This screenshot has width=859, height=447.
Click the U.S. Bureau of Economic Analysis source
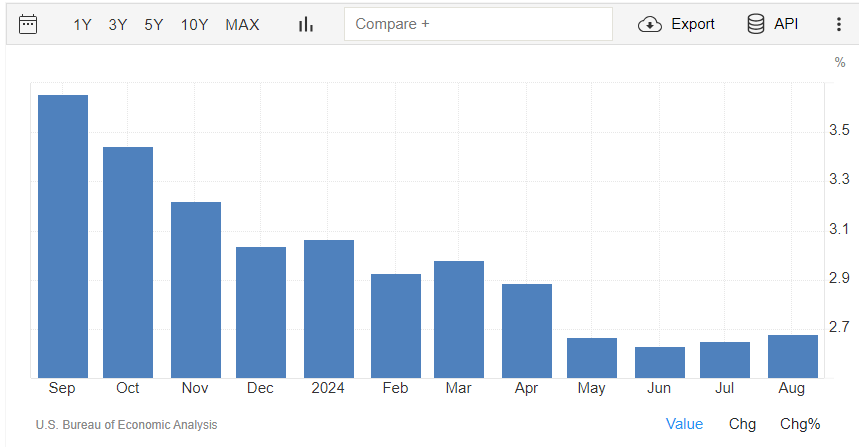[x=127, y=425]
